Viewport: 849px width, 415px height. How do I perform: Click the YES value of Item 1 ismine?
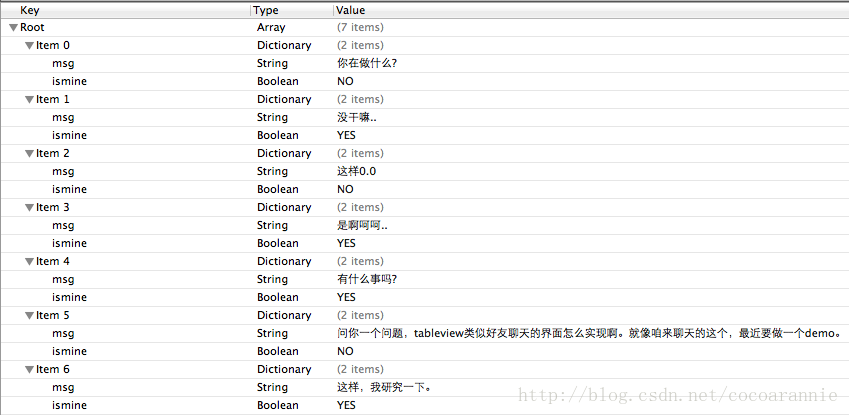tap(346, 135)
